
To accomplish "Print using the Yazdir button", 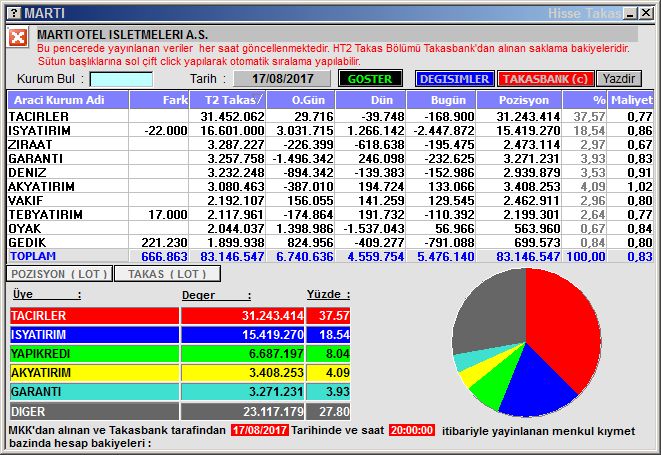I will [619, 79].
